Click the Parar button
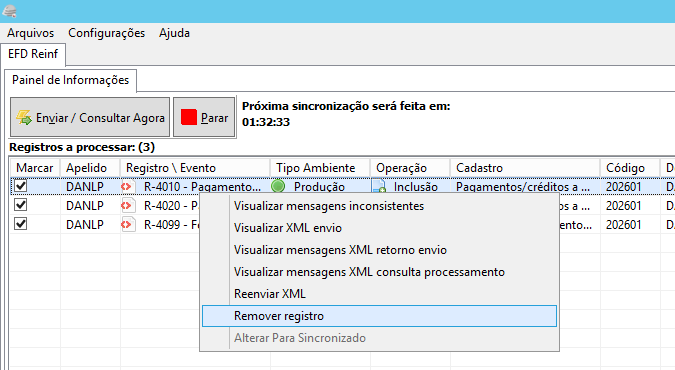The height and width of the screenshot is (370, 675). point(204,117)
